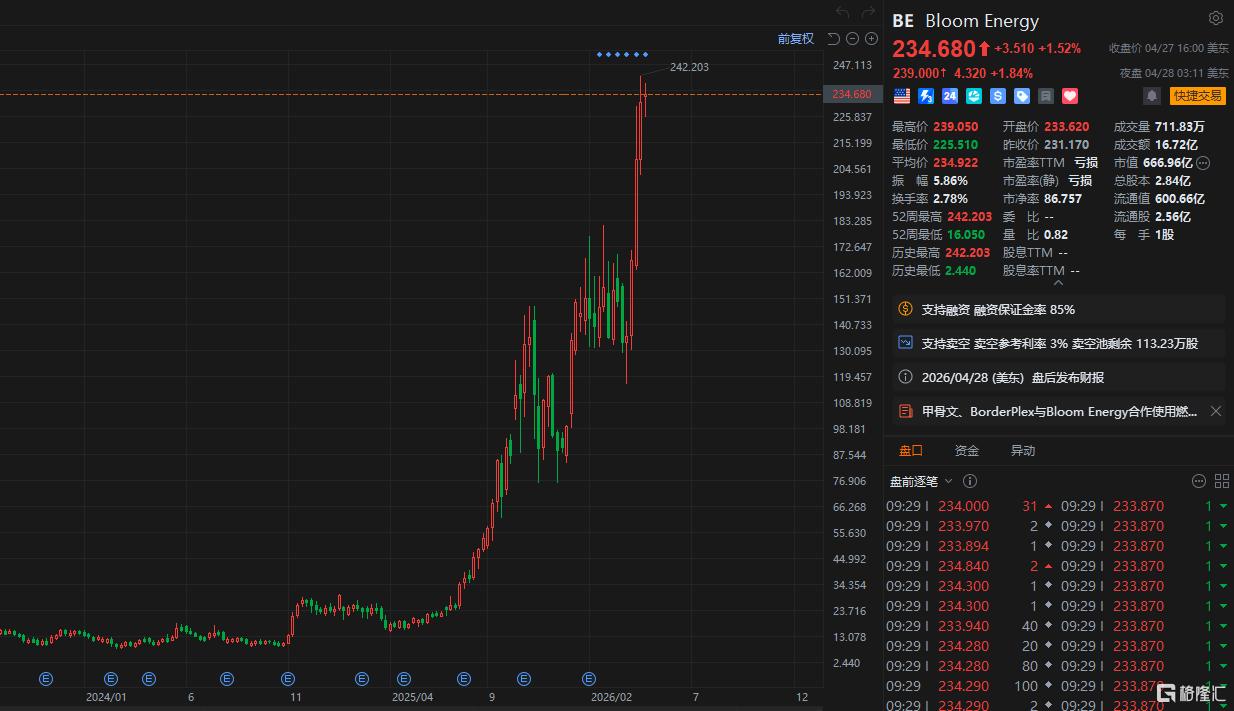Zoom out the chart with the minus icon
The width and height of the screenshot is (1234, 711).
[x=852, y=39]
